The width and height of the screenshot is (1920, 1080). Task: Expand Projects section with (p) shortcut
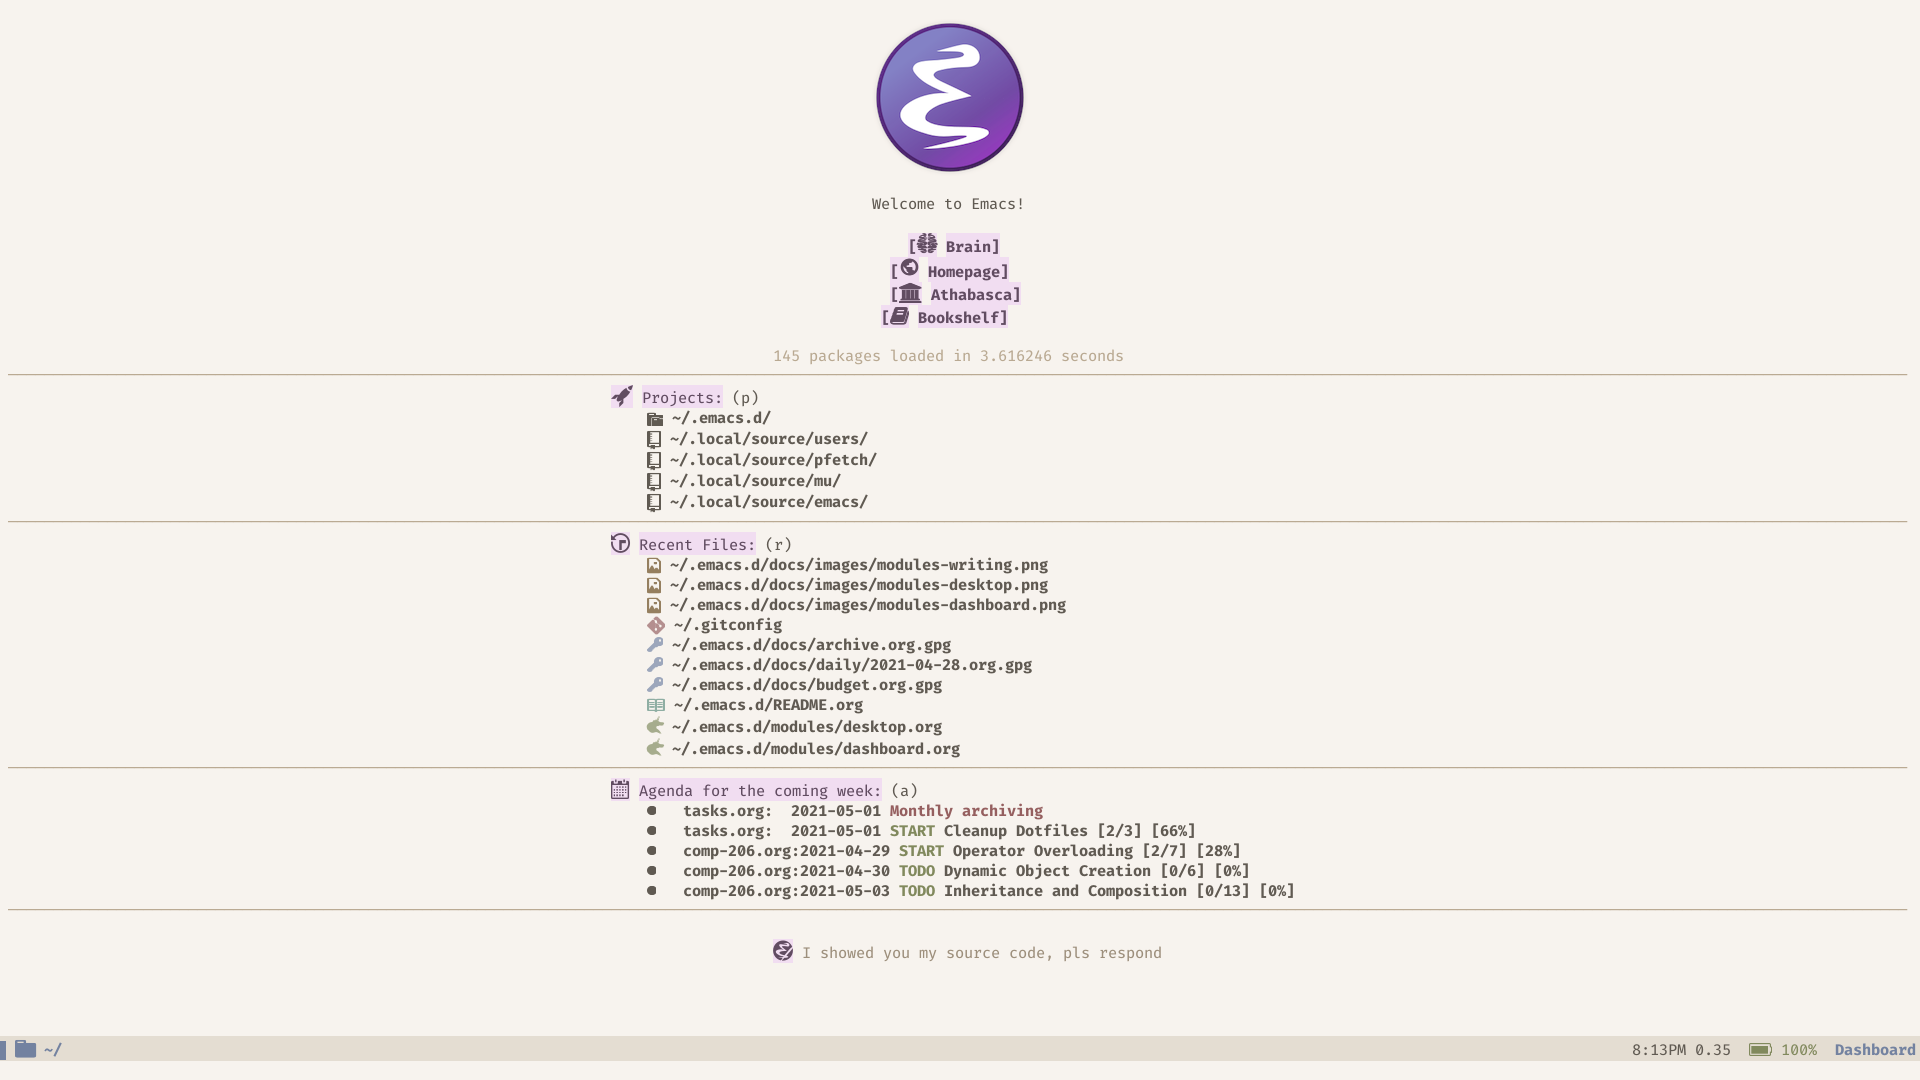click(680, 397)
